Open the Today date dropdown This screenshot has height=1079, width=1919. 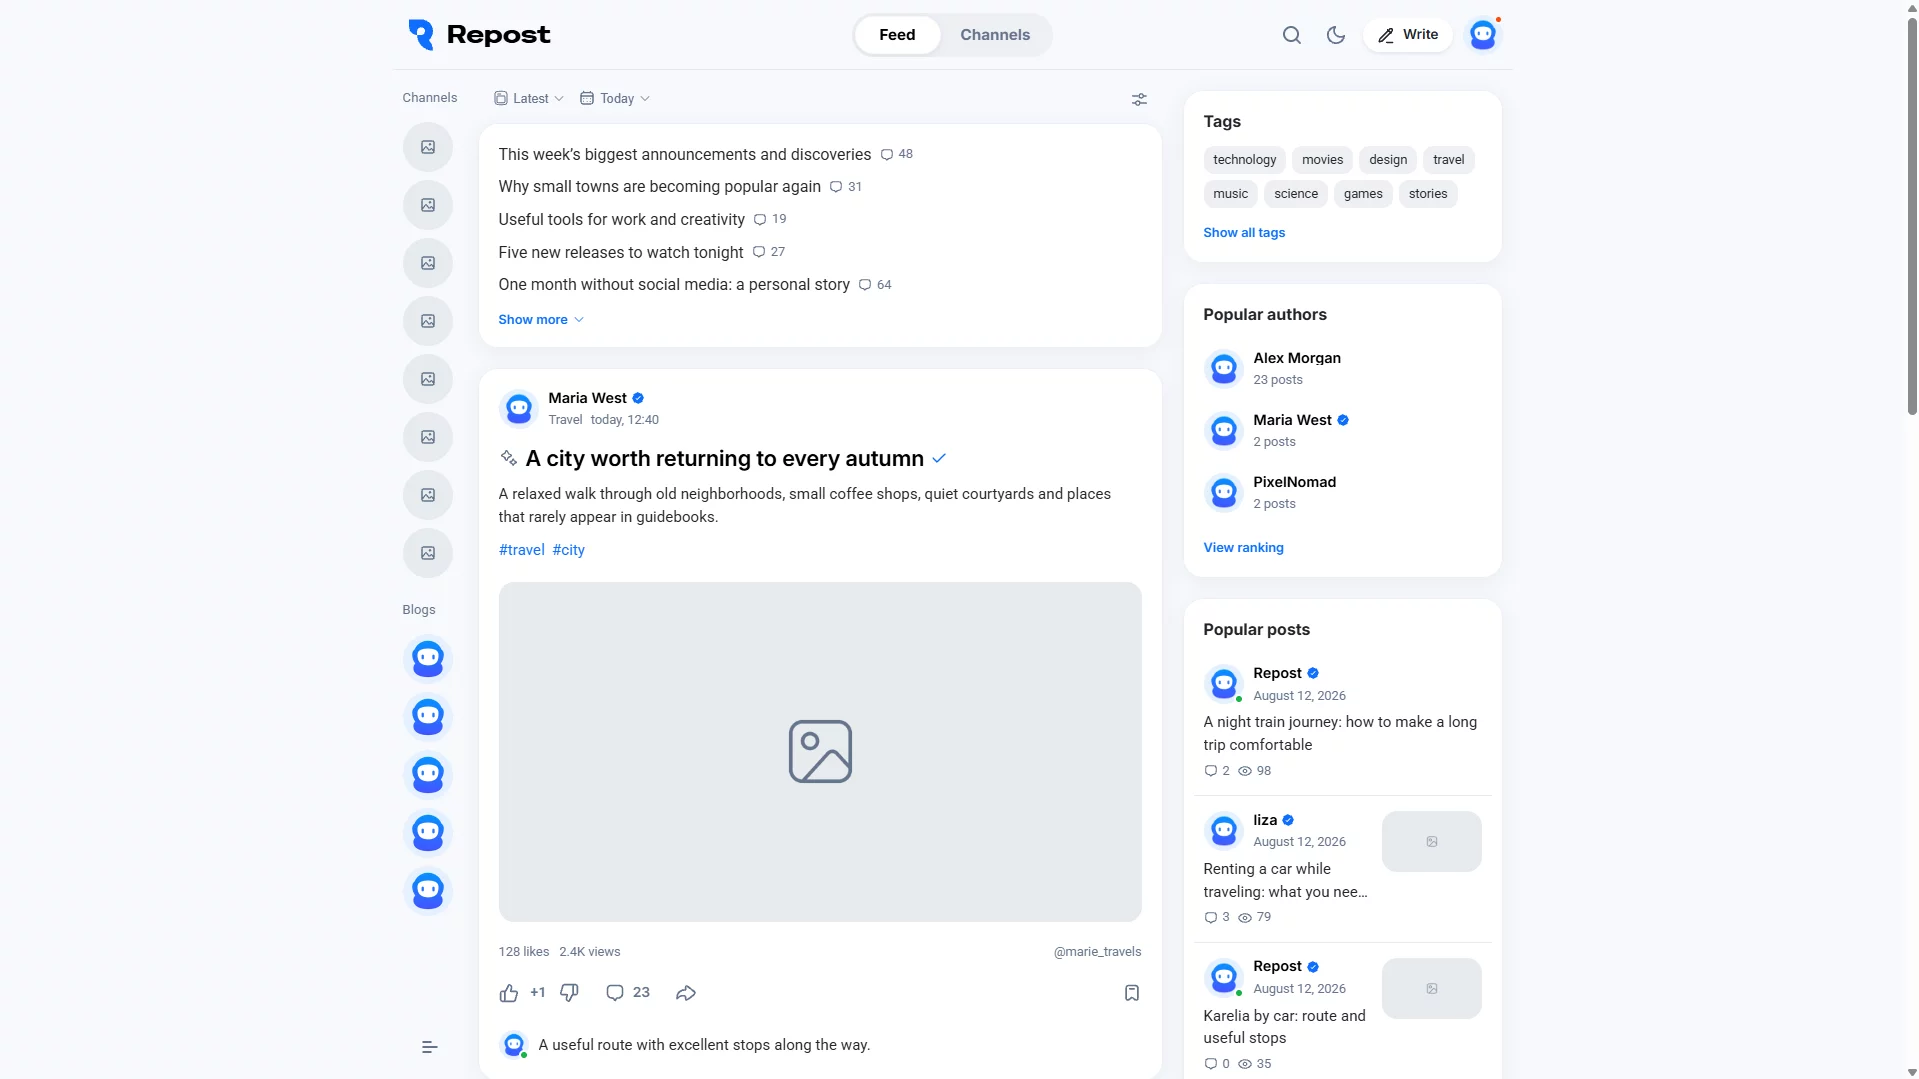coord(615,99)
